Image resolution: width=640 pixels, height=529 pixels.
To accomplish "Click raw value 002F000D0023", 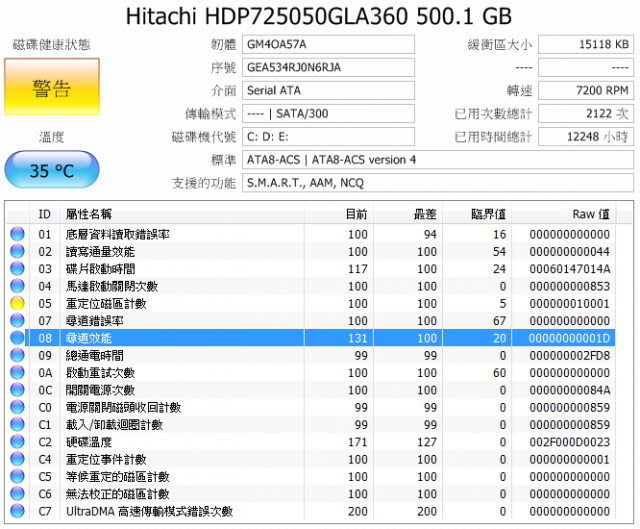I will pos(569,442).
